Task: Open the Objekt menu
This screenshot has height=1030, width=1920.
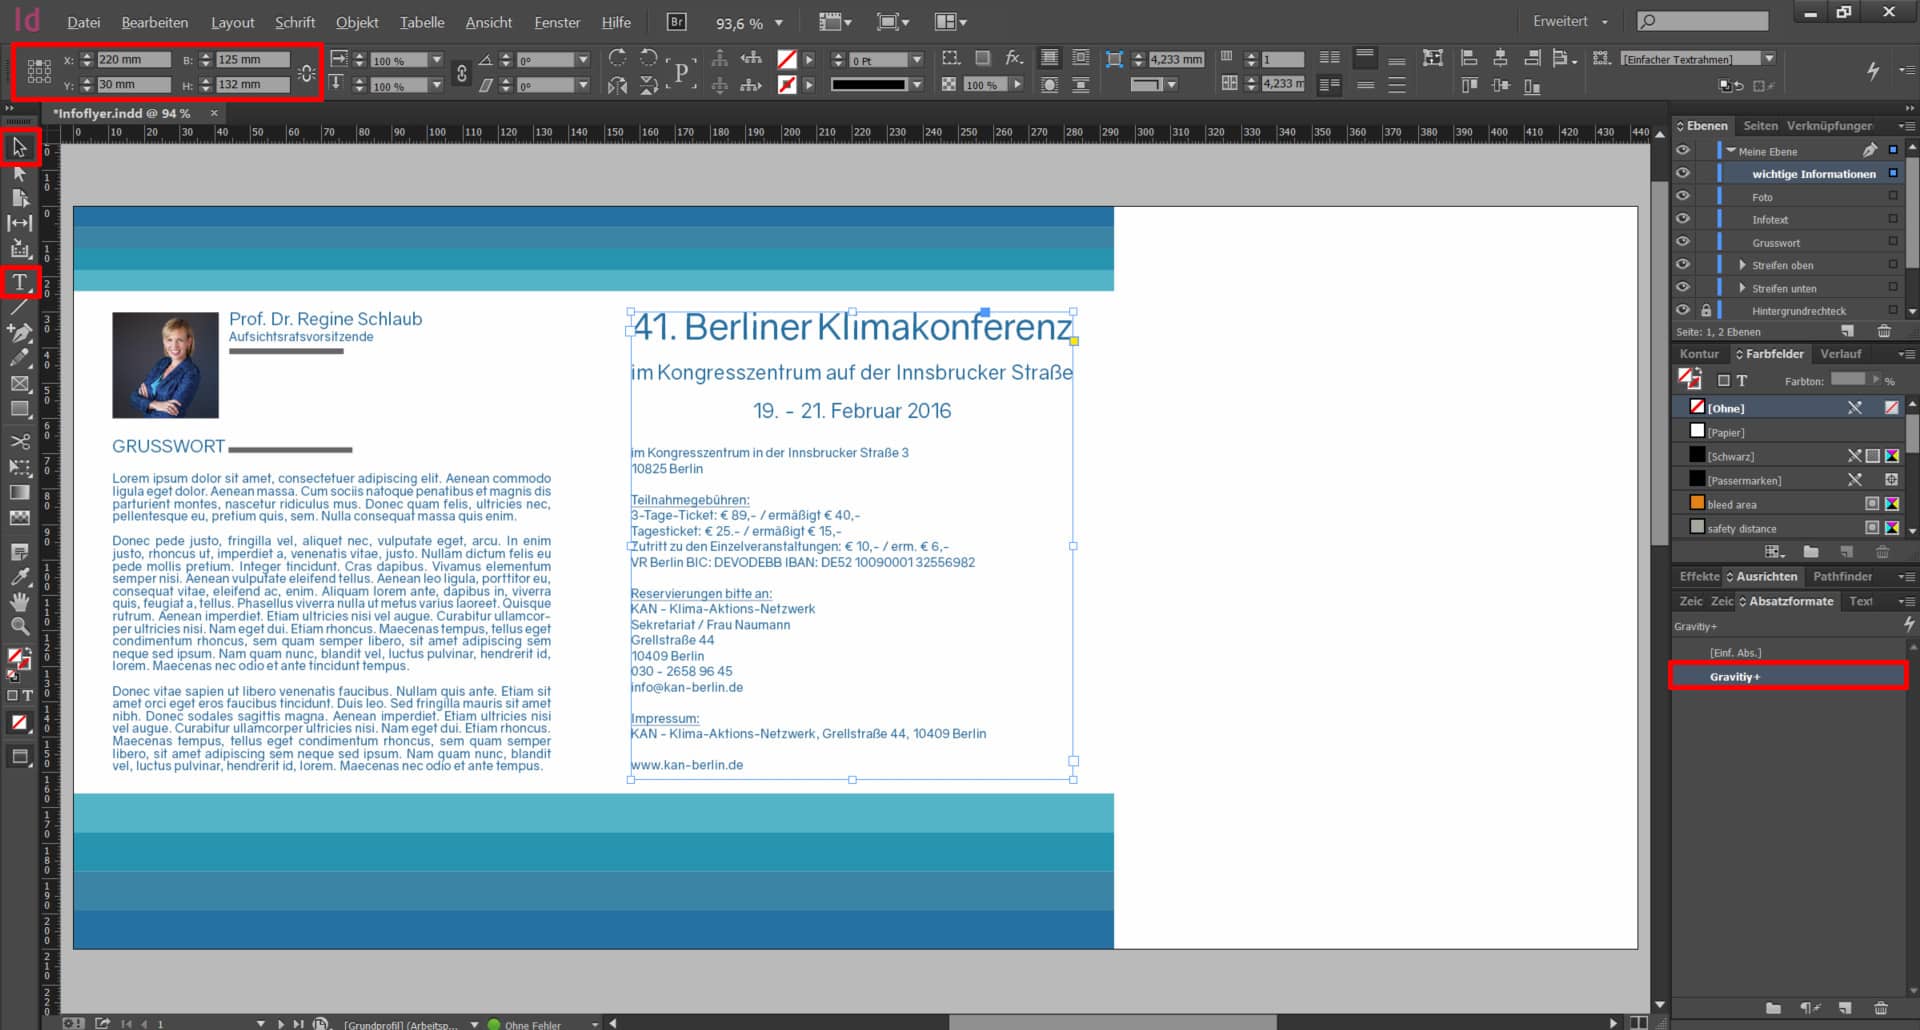Action: (356, 21)
